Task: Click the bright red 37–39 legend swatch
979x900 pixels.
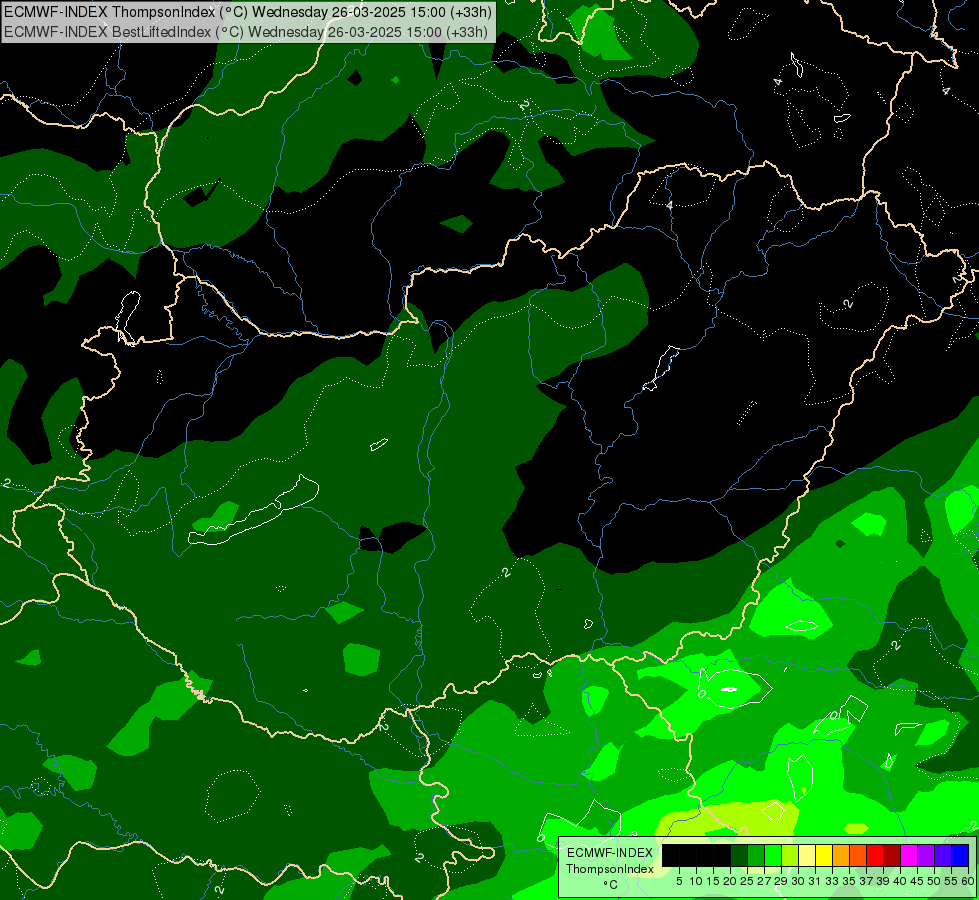Action: [x=875, y=855]
